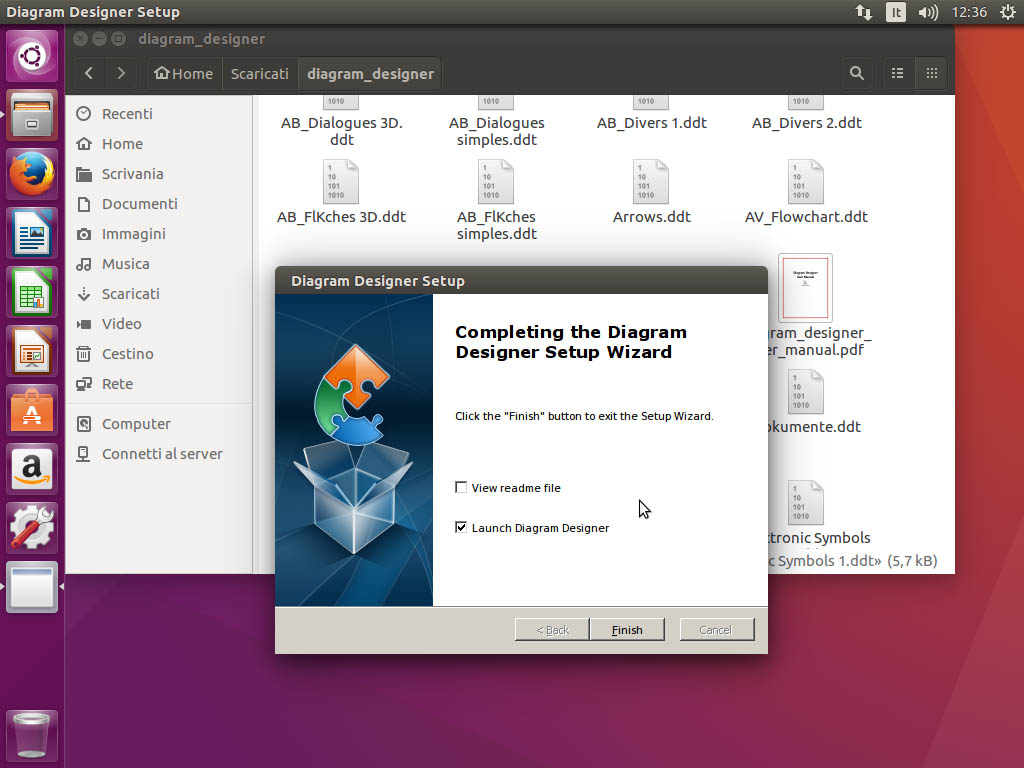The height and width of the screenshot is (768, 1024).
Task: Click the search icon in file manager
Action: (x=857, y=73)
